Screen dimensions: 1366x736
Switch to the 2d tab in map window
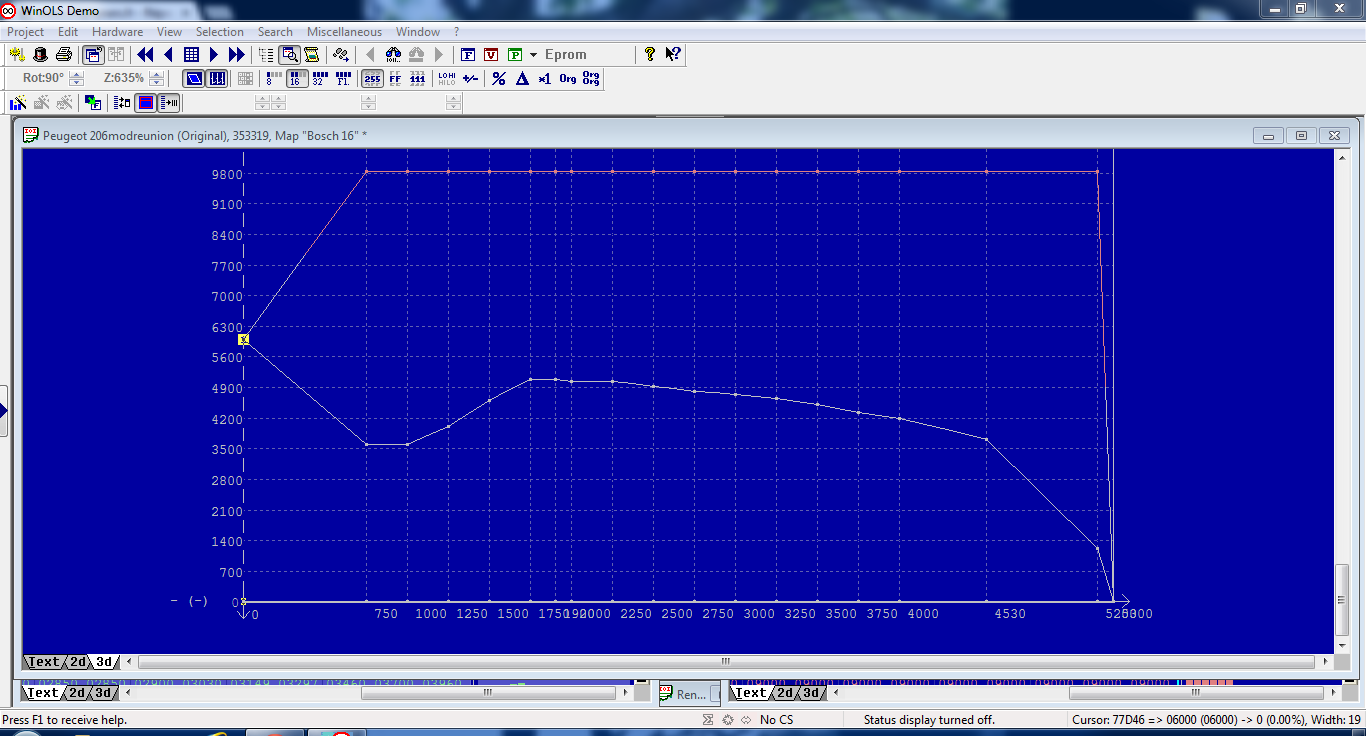(x=77, y=662)
